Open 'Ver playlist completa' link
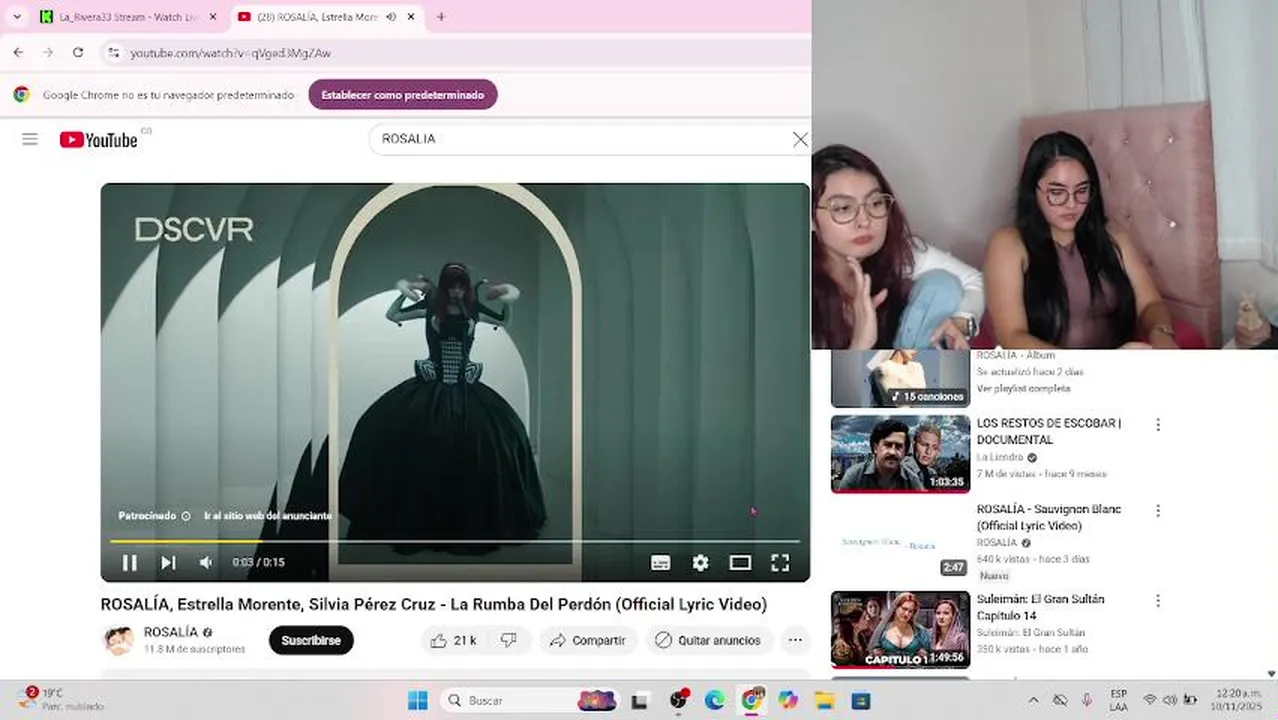 point(1023,388)
